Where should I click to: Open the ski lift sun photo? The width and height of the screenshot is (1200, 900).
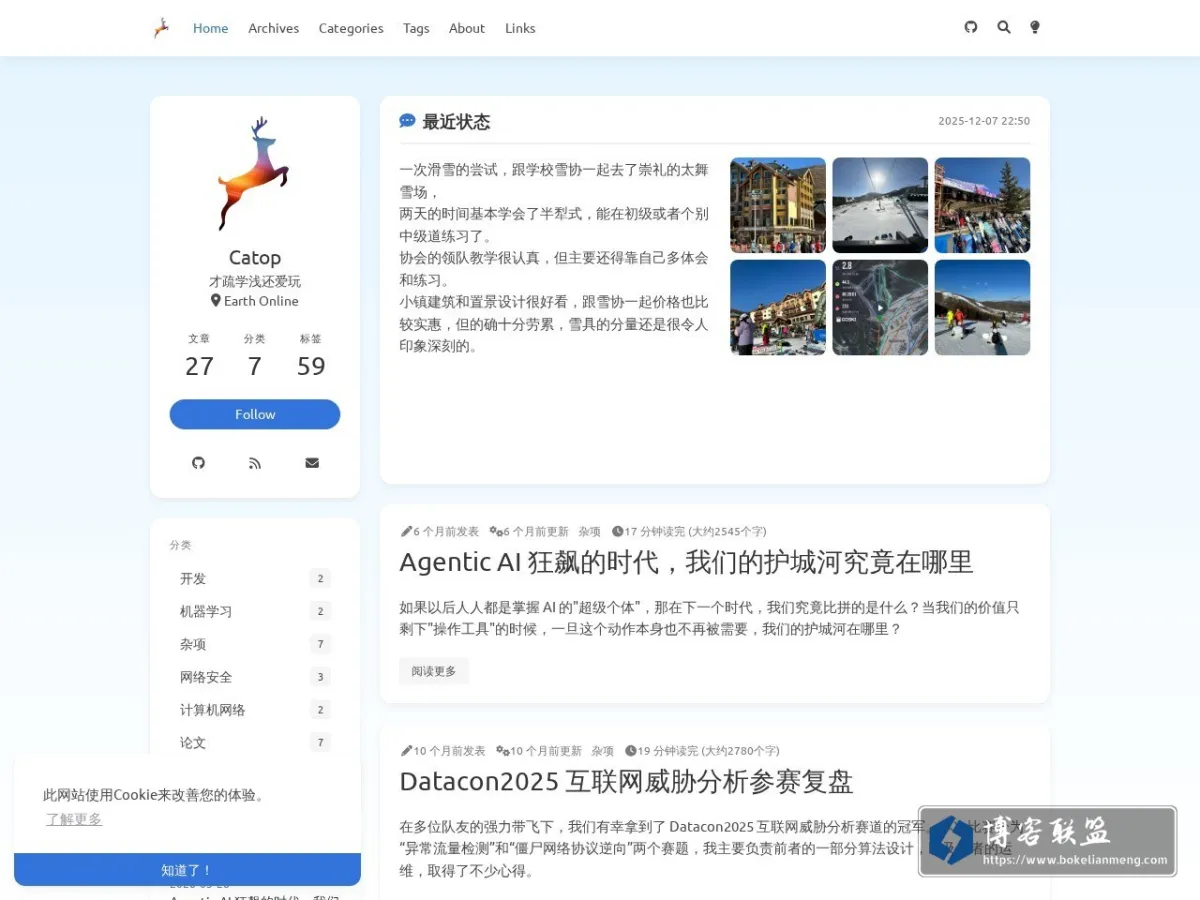[x=880, y=205]
